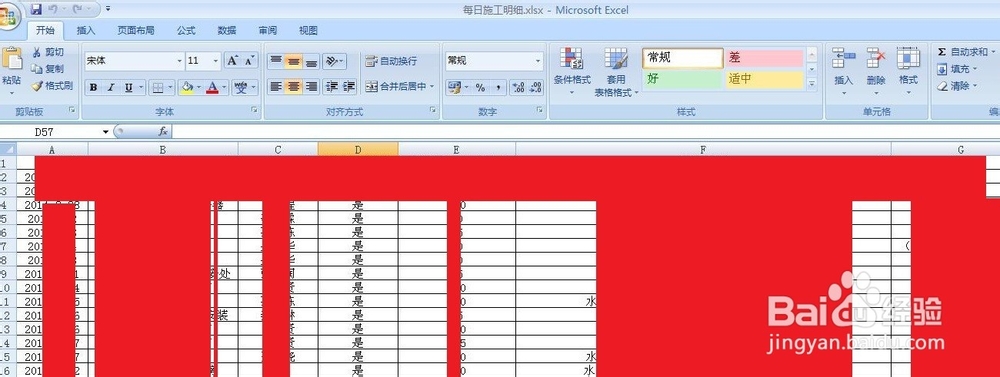Switch to the 开始 ribbon tab
1000x377 pixels.
(45, 30)
